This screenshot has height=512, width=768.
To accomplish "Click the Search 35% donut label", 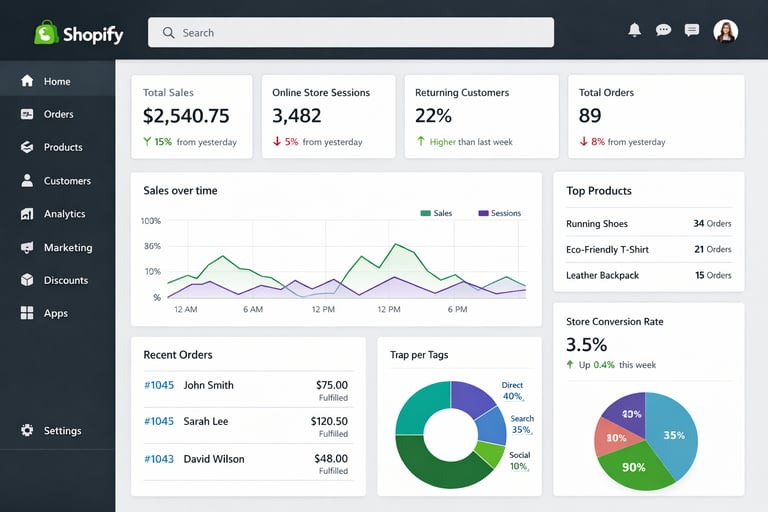I will tap(522, 424).
